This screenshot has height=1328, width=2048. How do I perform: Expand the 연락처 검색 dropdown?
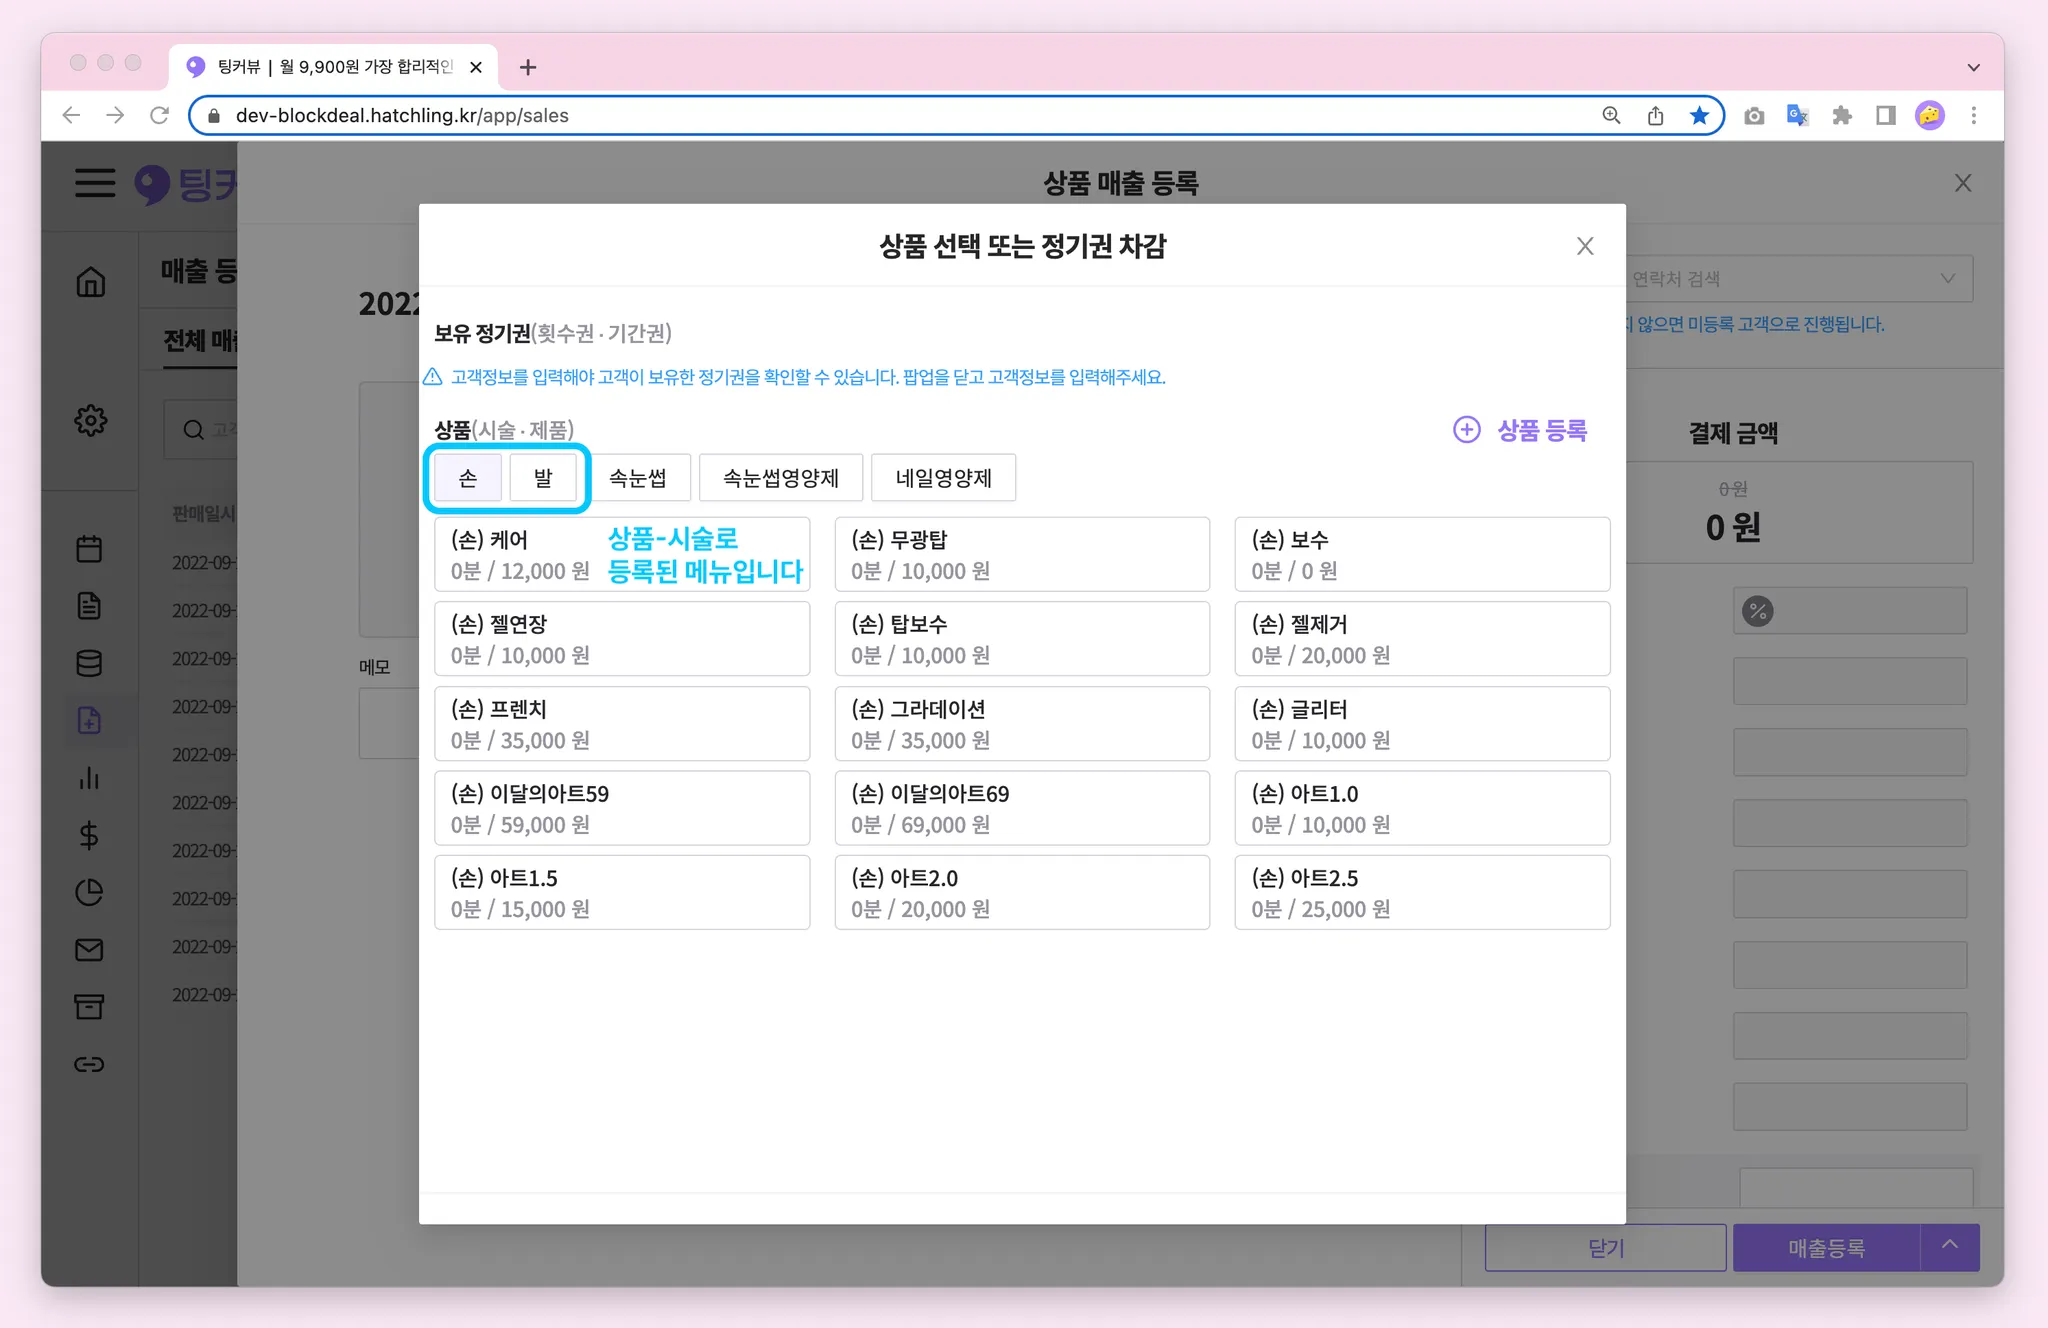coord(1947,279)
